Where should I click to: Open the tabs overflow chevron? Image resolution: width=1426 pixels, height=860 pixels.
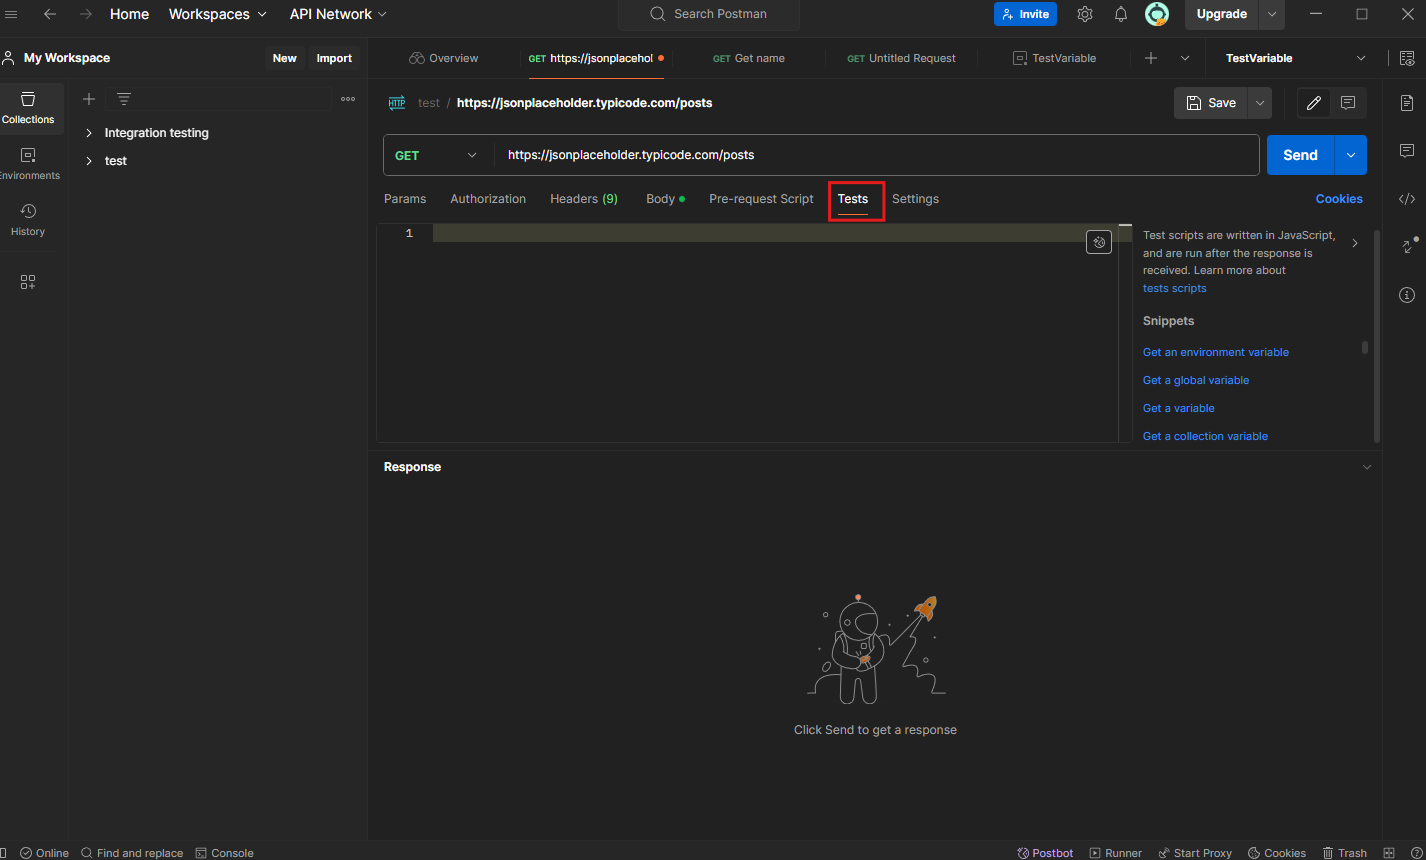click(x=1185, y=58)
